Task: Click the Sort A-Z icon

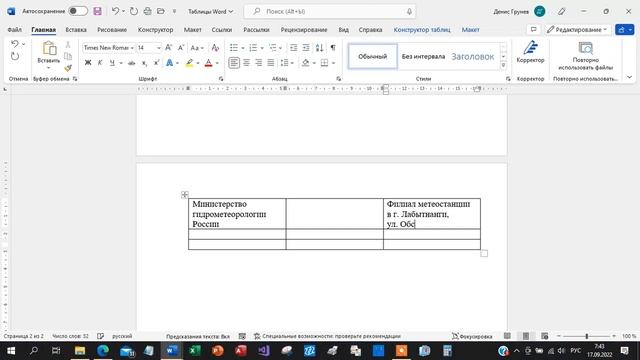Action: pos(320,48)
